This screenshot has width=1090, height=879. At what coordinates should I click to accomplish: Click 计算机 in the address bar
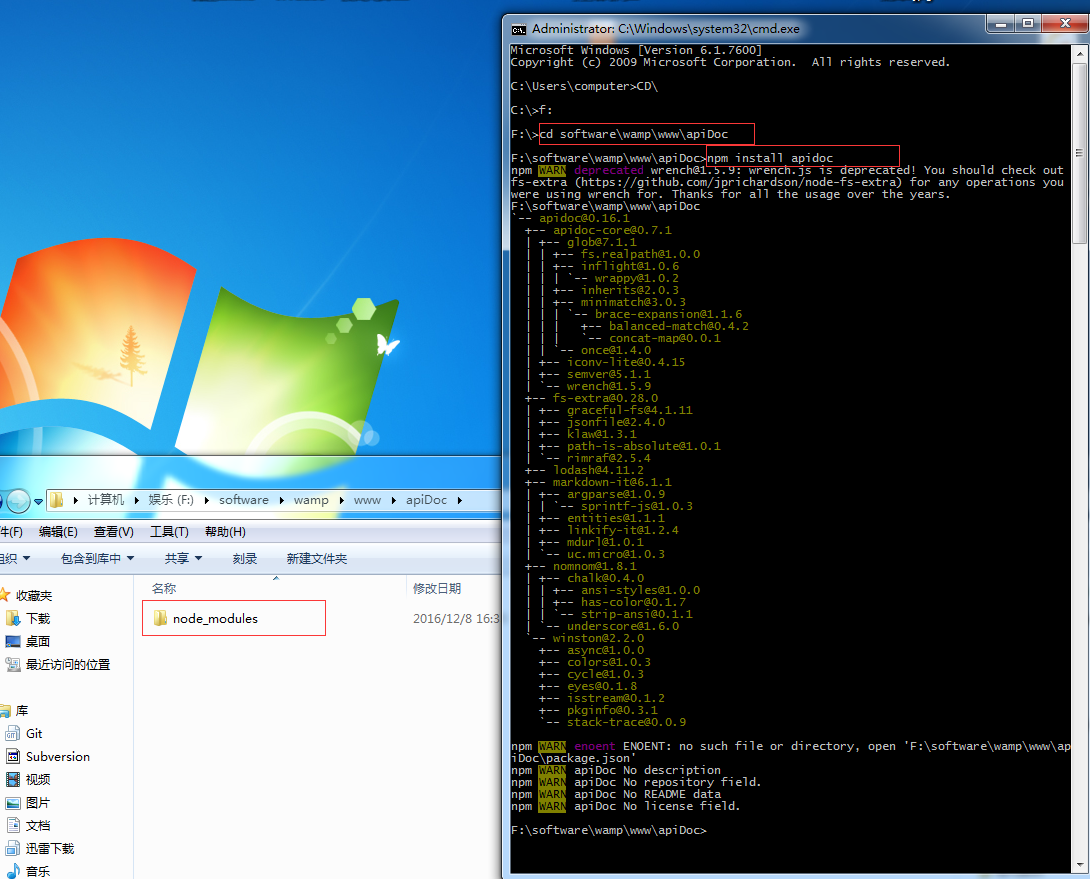coord(106,500)
